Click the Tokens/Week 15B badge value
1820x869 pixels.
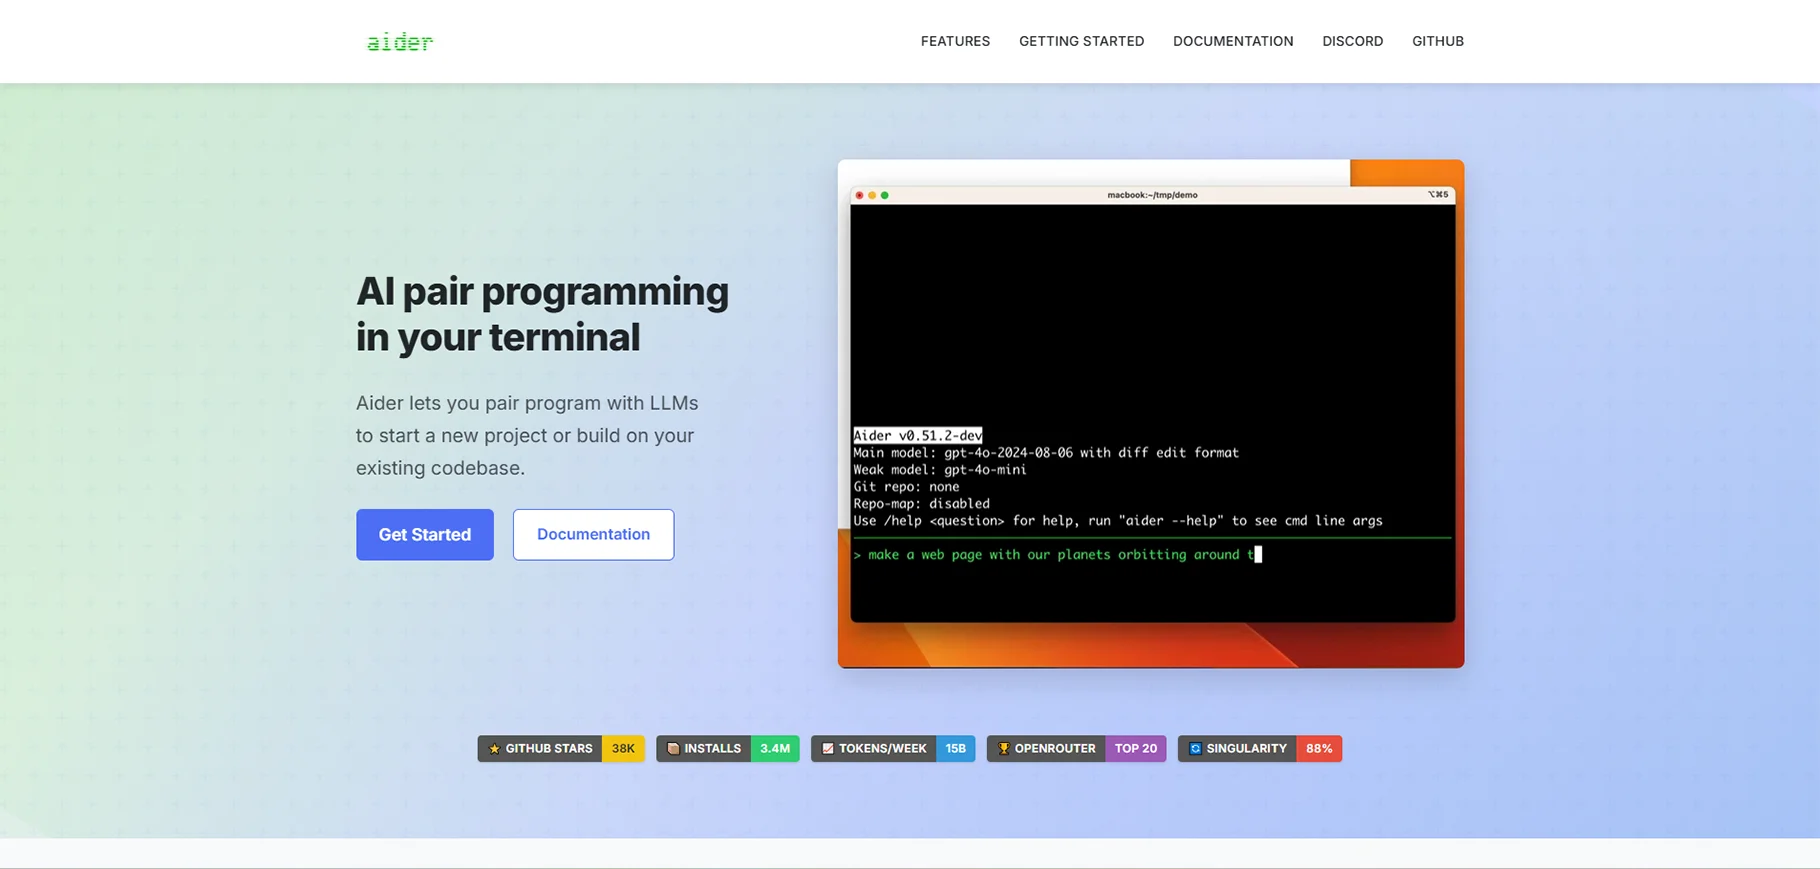[x=956, y=748]
